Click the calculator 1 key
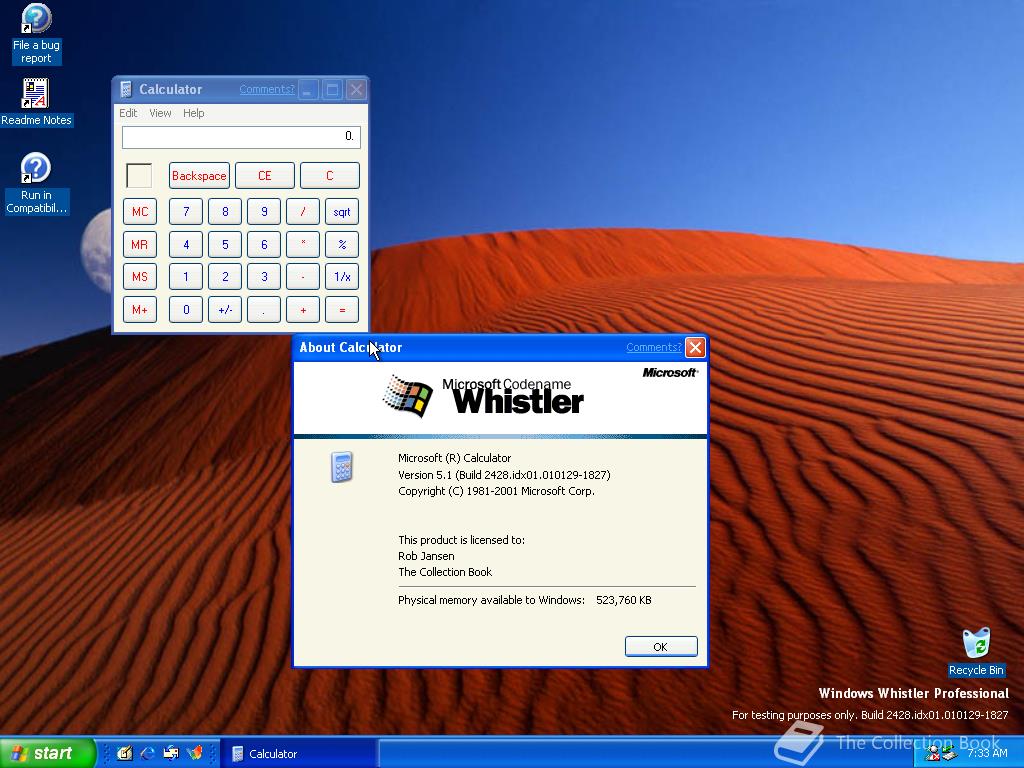1024x768 pixels. tap(185, 277)
